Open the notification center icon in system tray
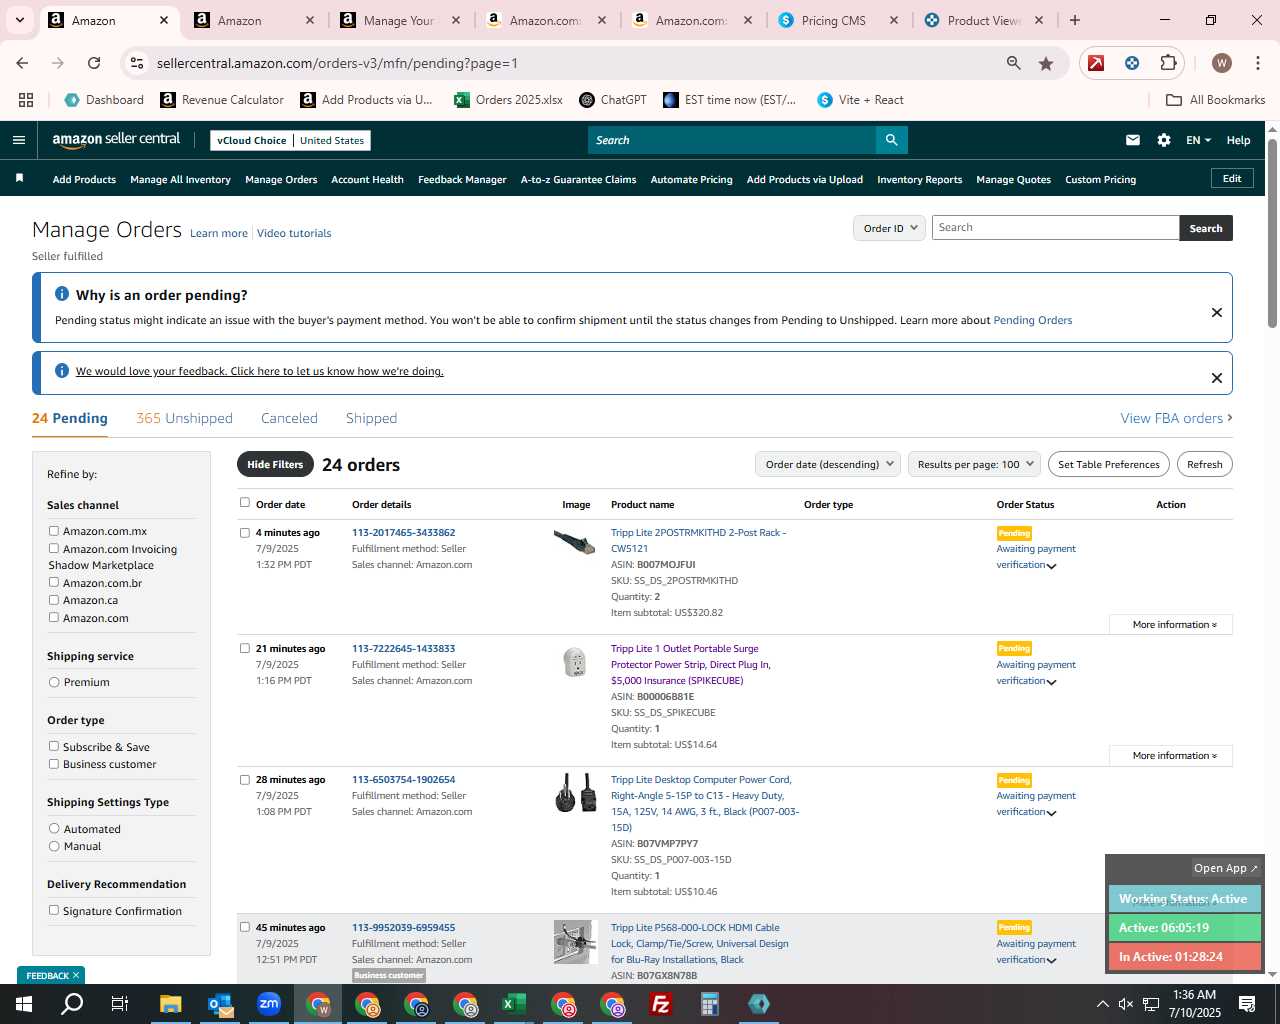 click(x=1247, y=1004)
